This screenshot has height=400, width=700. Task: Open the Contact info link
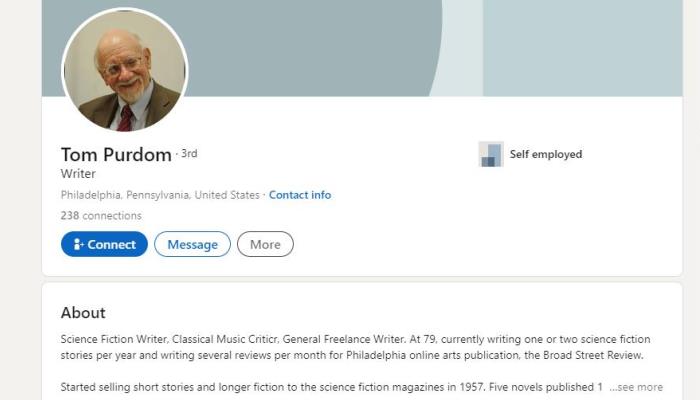[300, 195]
